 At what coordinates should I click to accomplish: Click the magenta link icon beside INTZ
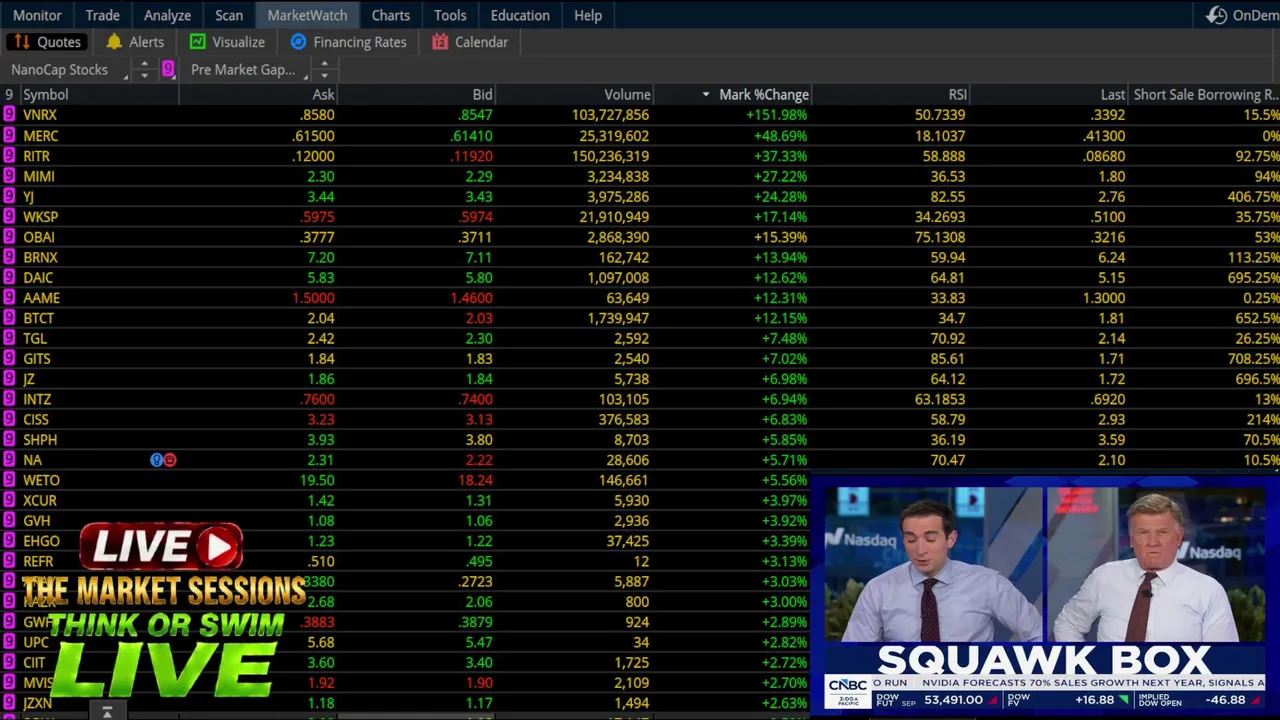tap(9, 399)
